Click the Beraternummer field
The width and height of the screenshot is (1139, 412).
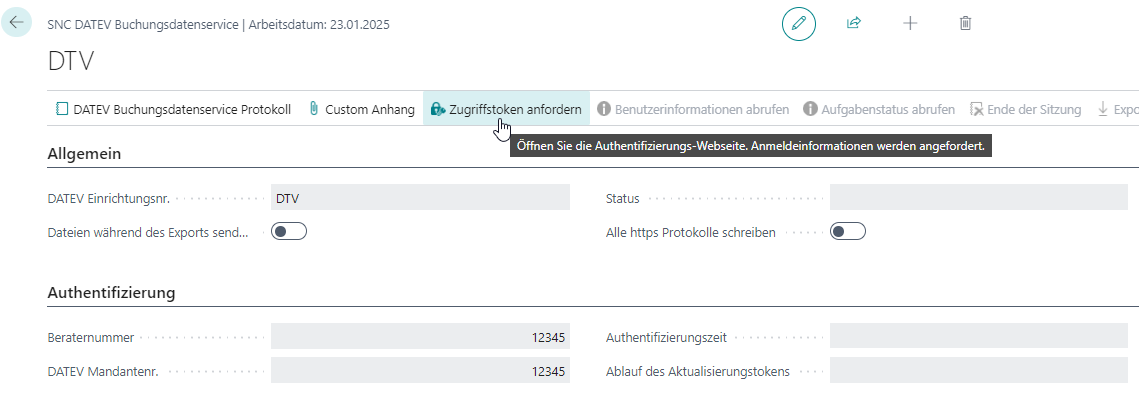pyautogui.click(x=420, y=337)
